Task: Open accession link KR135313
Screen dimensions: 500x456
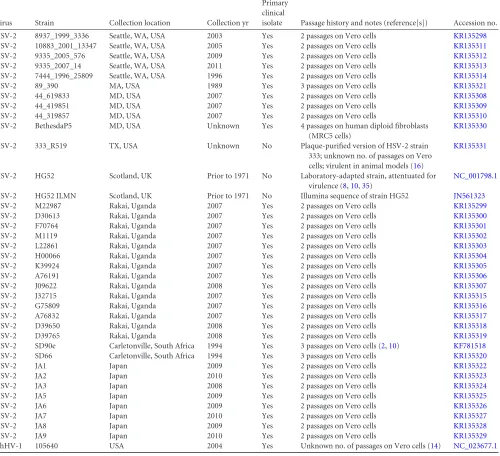Action: (470, 66)
